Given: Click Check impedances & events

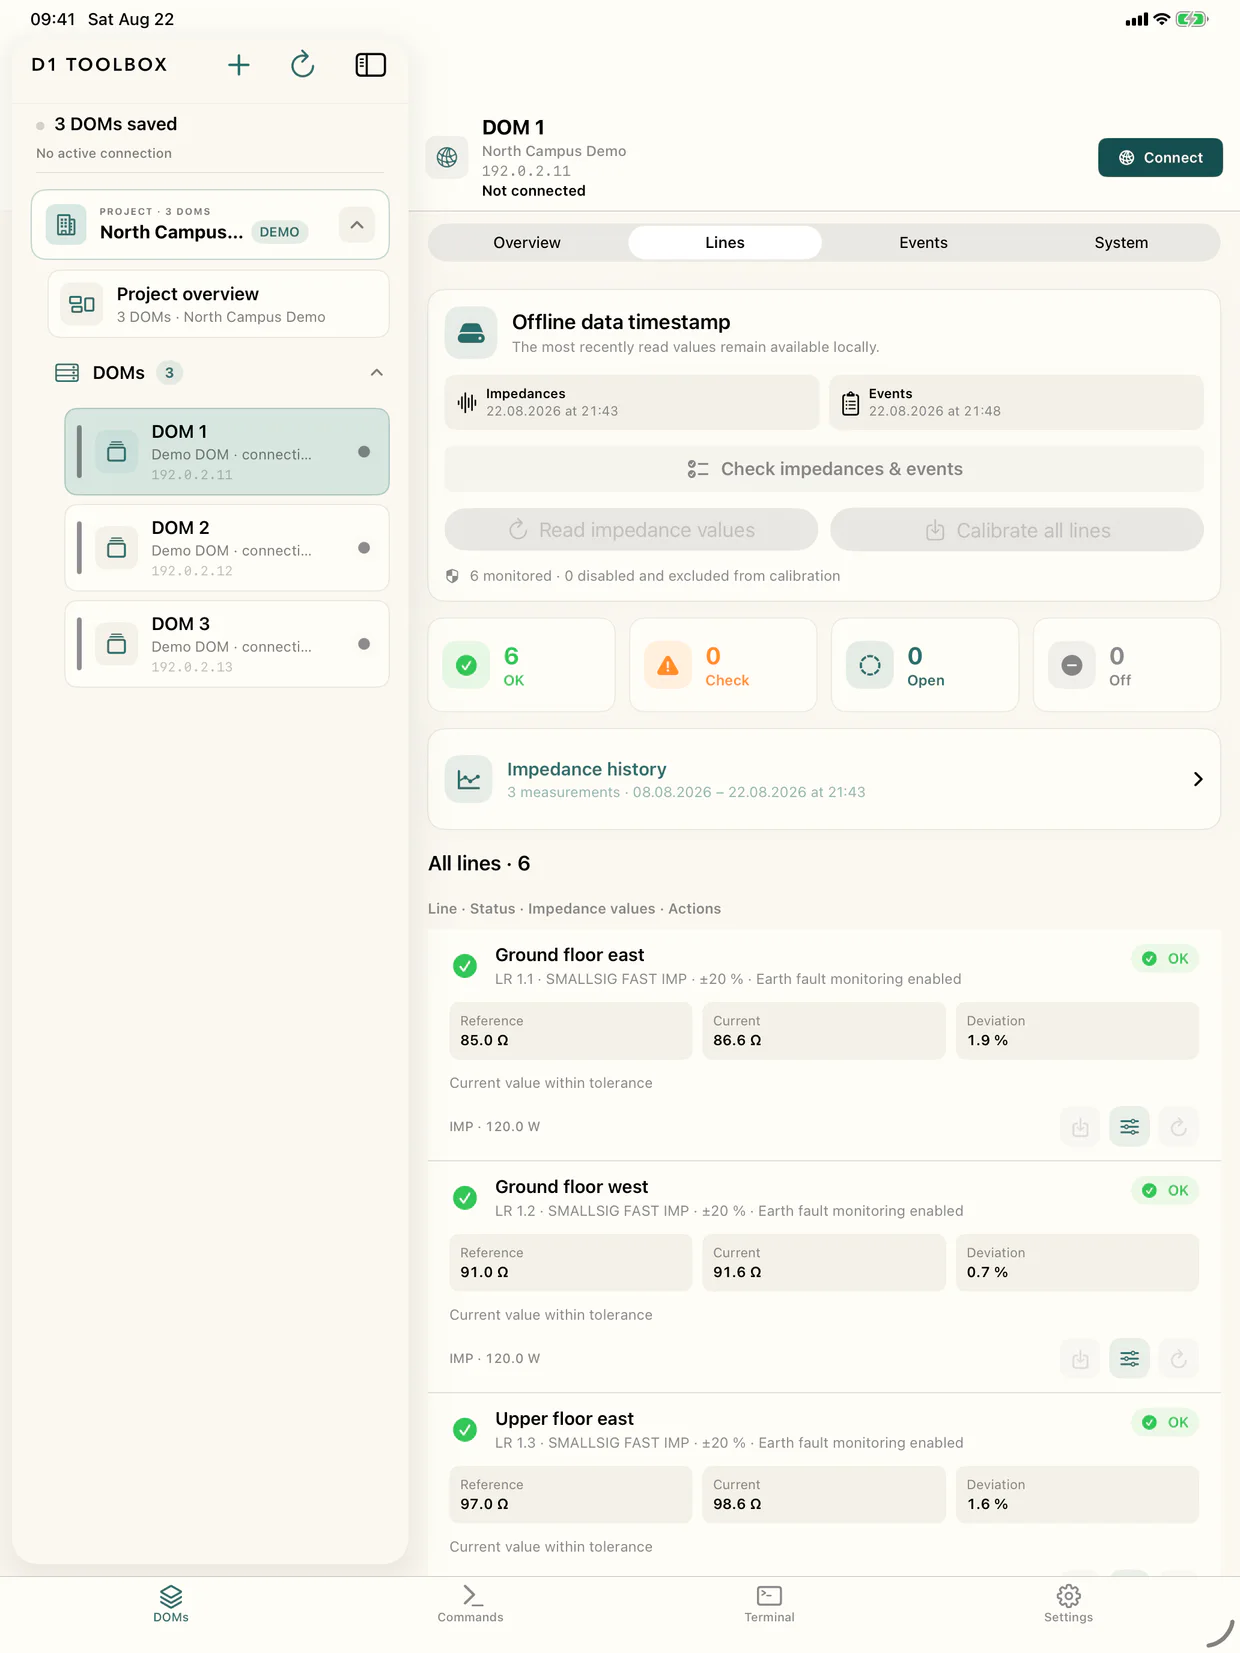Looking at the screenshot, I should pyautogui.click(x=824, y=469).
